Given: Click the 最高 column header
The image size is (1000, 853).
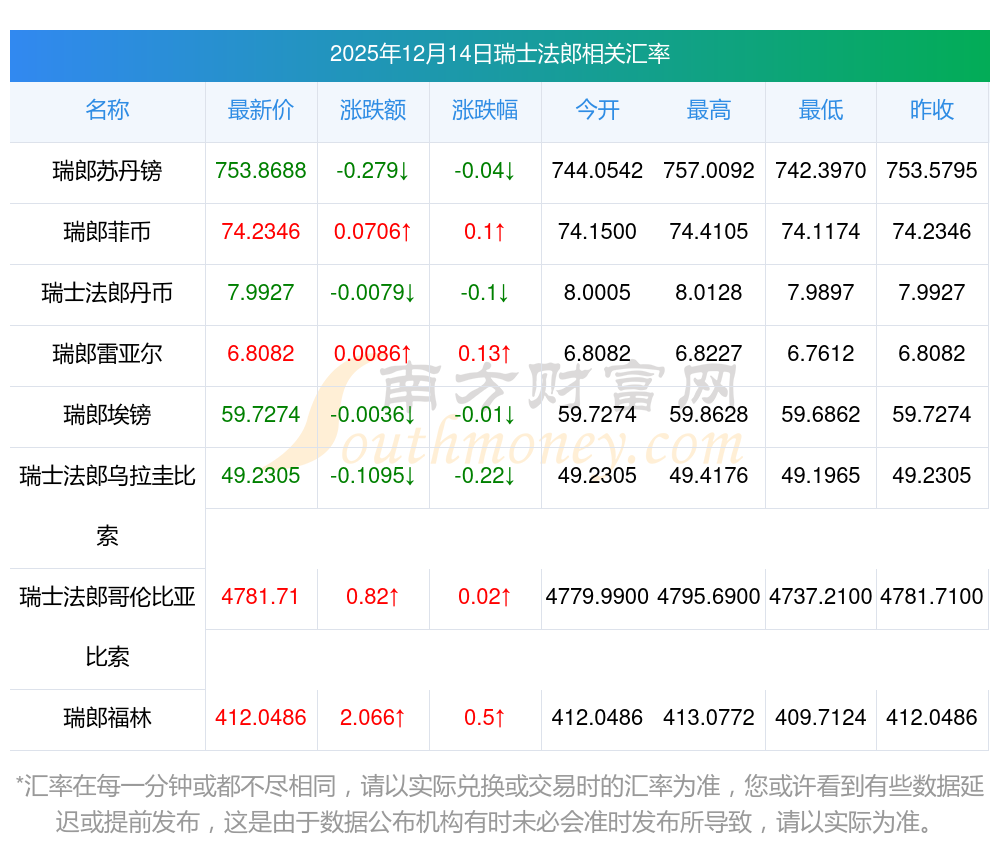Looking at the screenshot, I should coord(709,111).
